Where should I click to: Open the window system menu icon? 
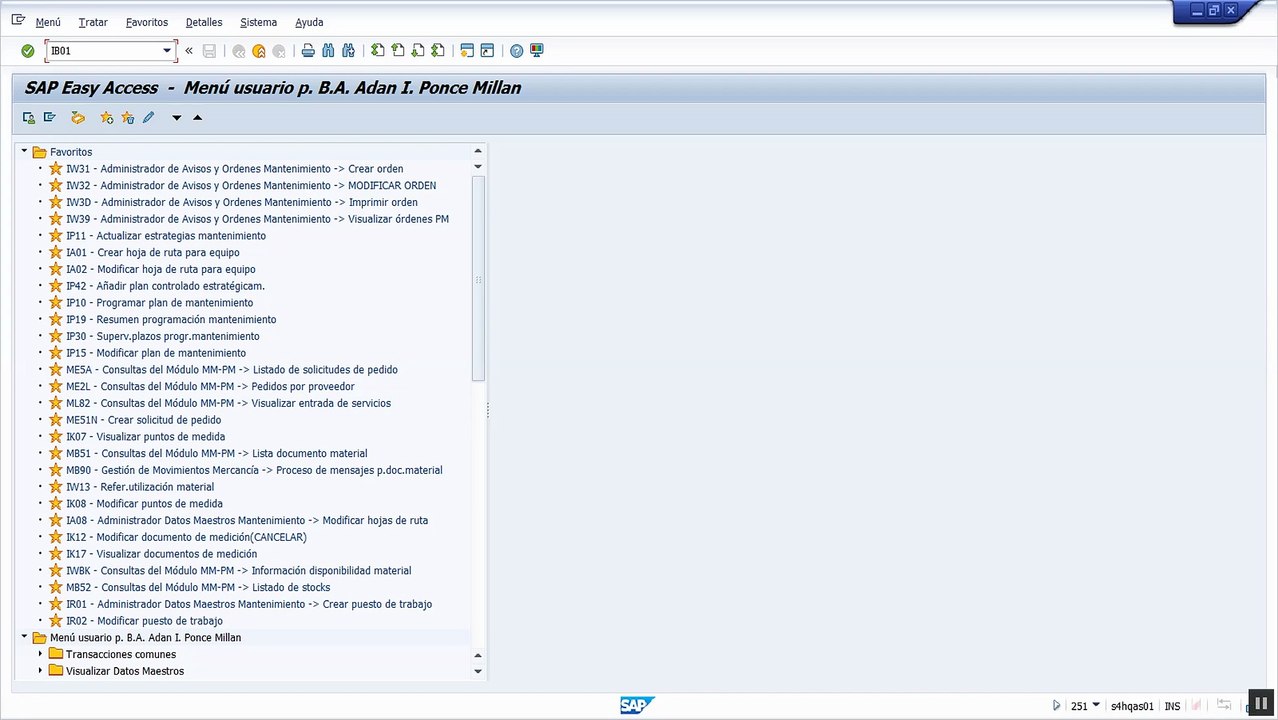(18, 20)
